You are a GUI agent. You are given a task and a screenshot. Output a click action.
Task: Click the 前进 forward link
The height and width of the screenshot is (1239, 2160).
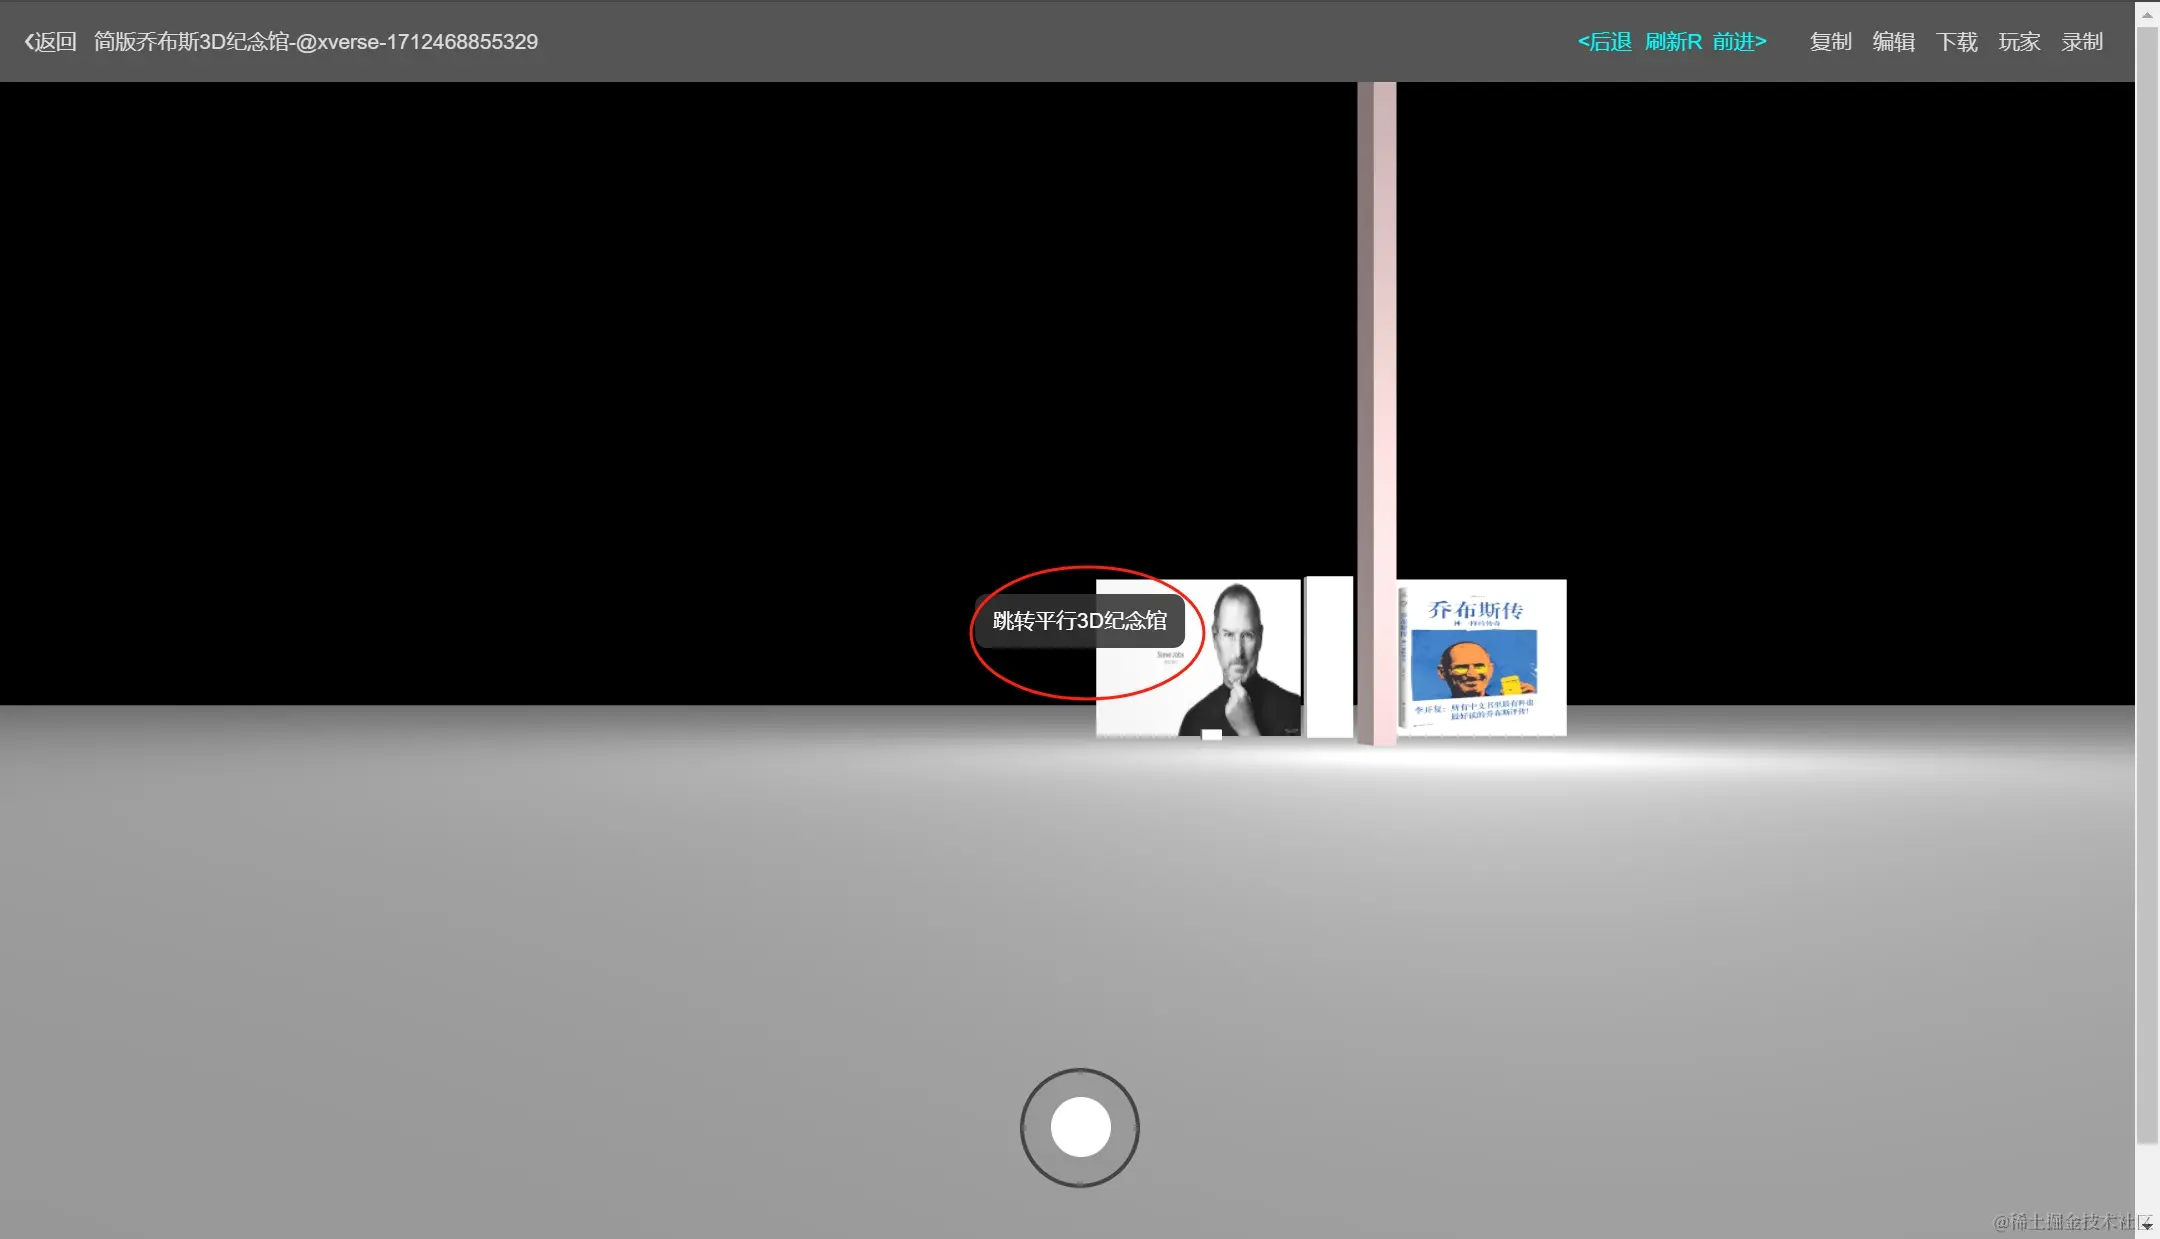[1739, 42]
